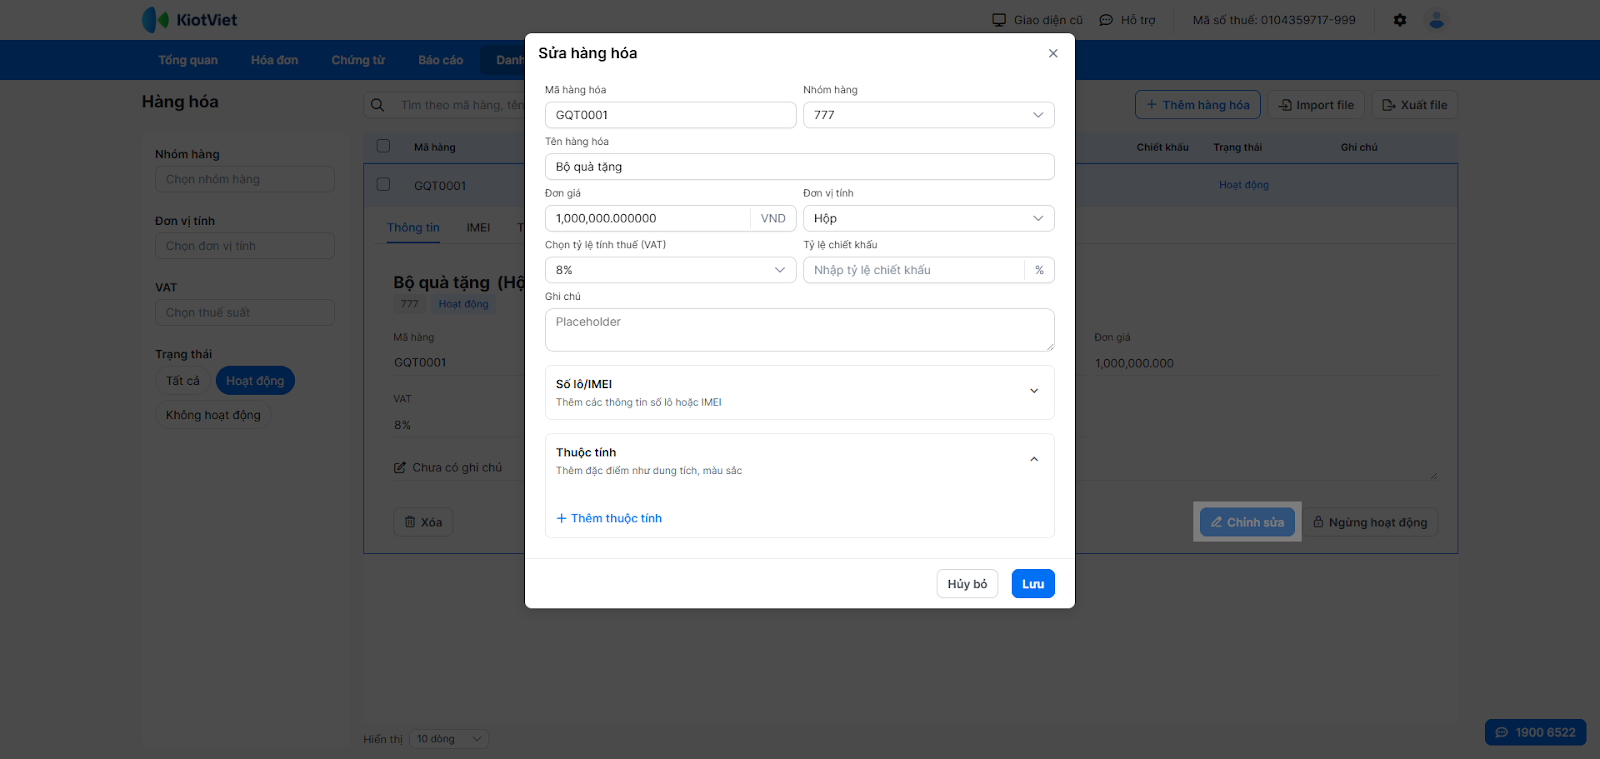Switch to the IMEI tab
The width and height of the screenshot is (1600, 759).
click(478, 228)
